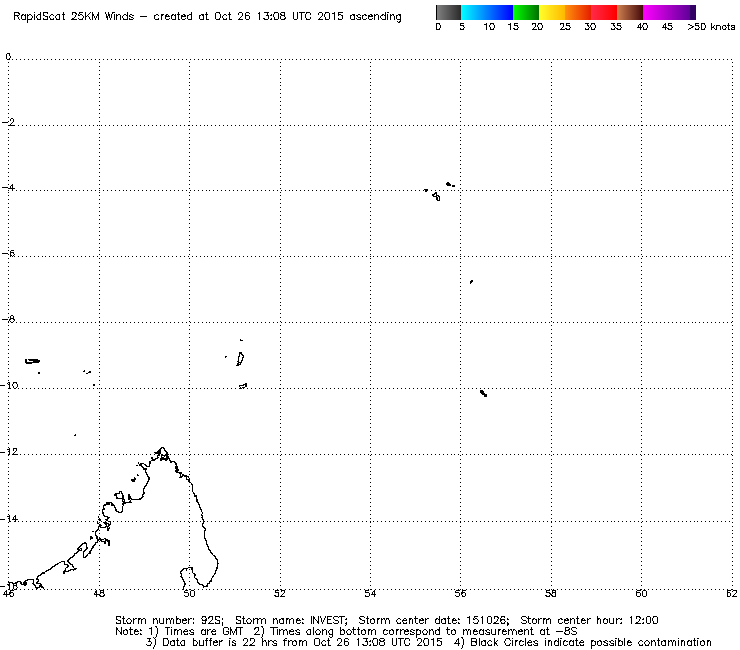Screen dimensions: 740x650
Task: Click the 'Black Circles indicate possible contamination' note
Action: point(590,642)
